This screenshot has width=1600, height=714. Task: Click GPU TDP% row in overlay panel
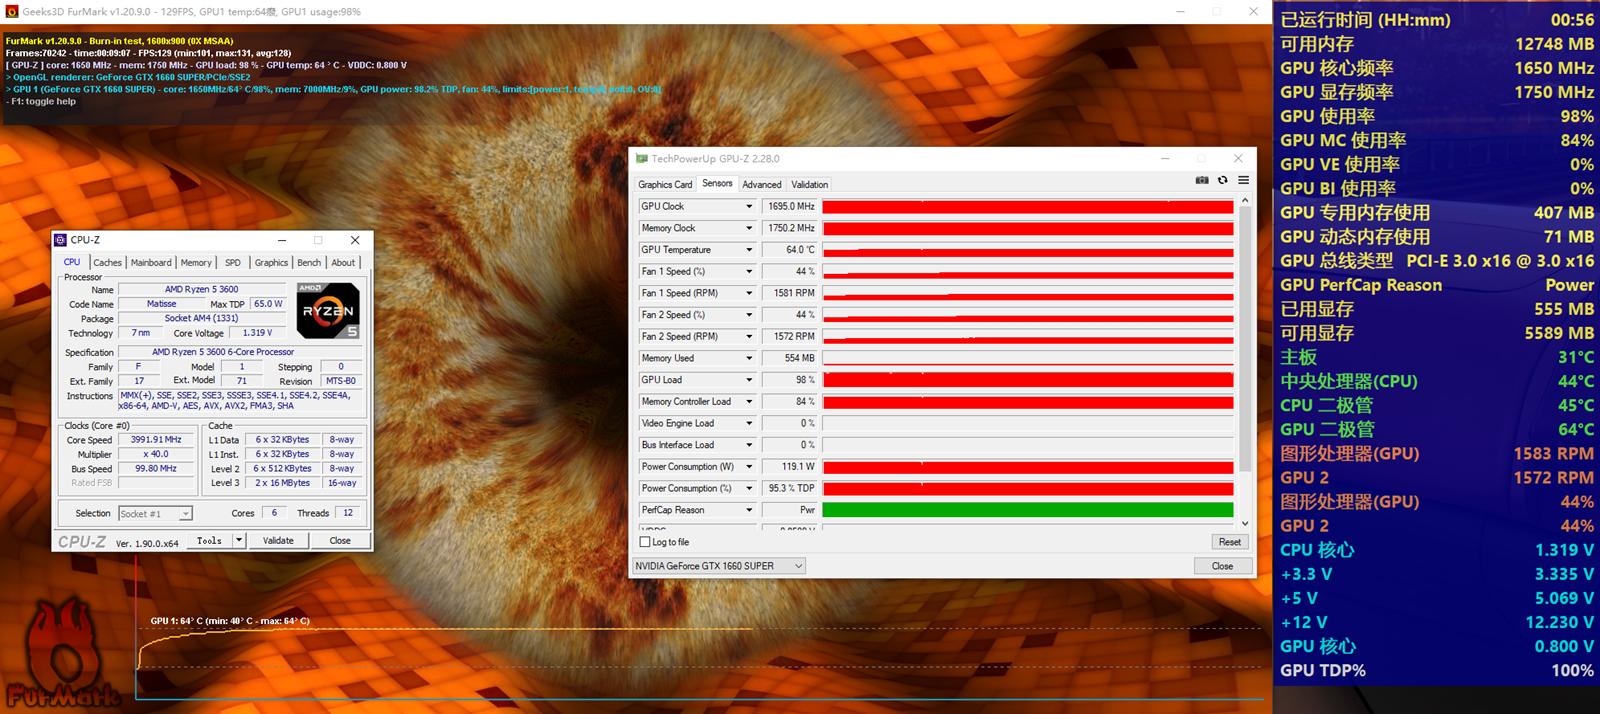1437,670
